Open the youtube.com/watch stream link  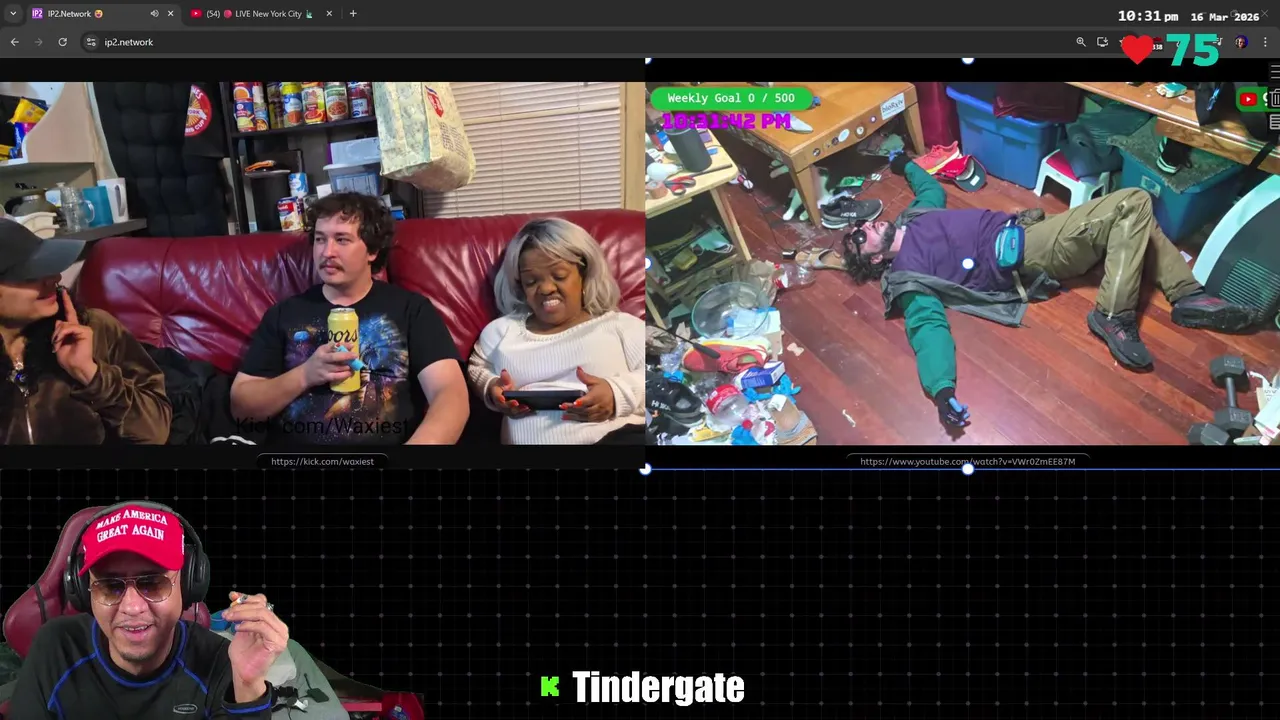click(967, 462)
